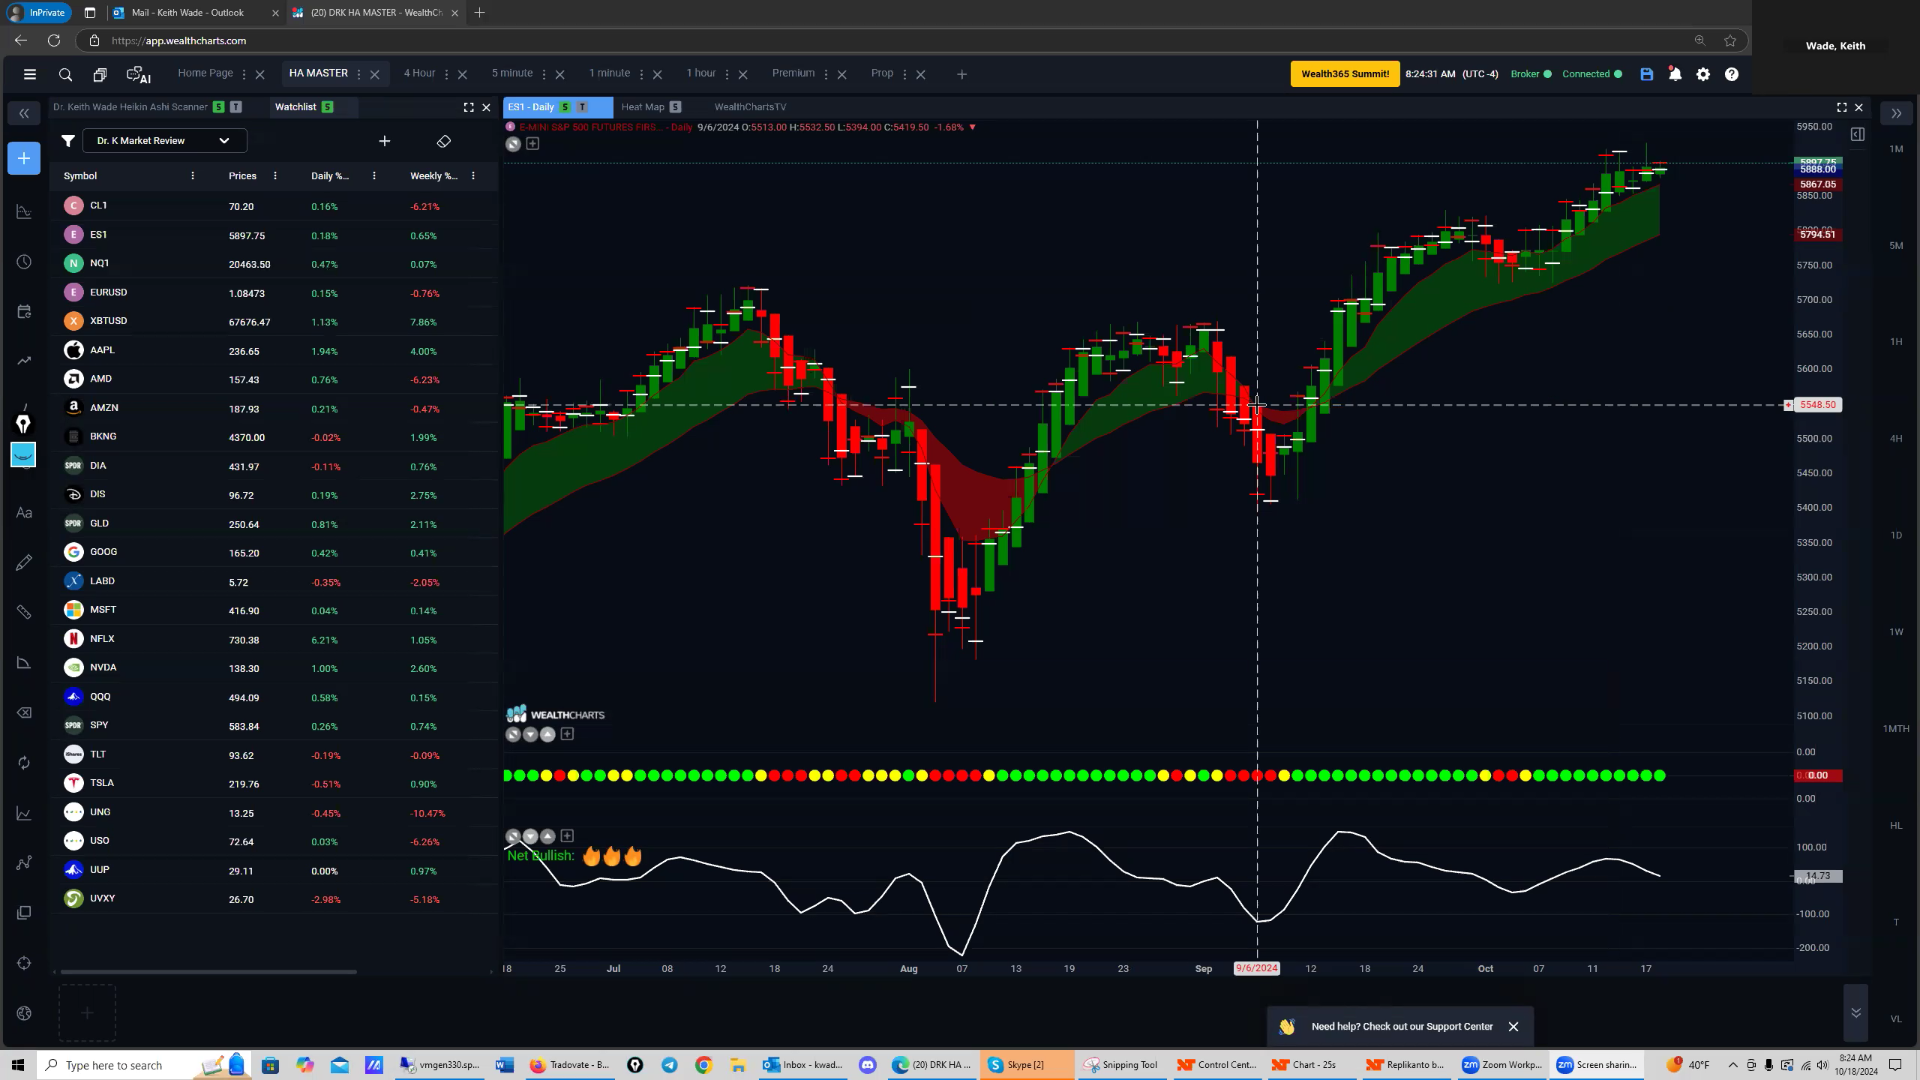
Task: Toggle the S badge on the Watchlist tab
Action: [327, 107]
